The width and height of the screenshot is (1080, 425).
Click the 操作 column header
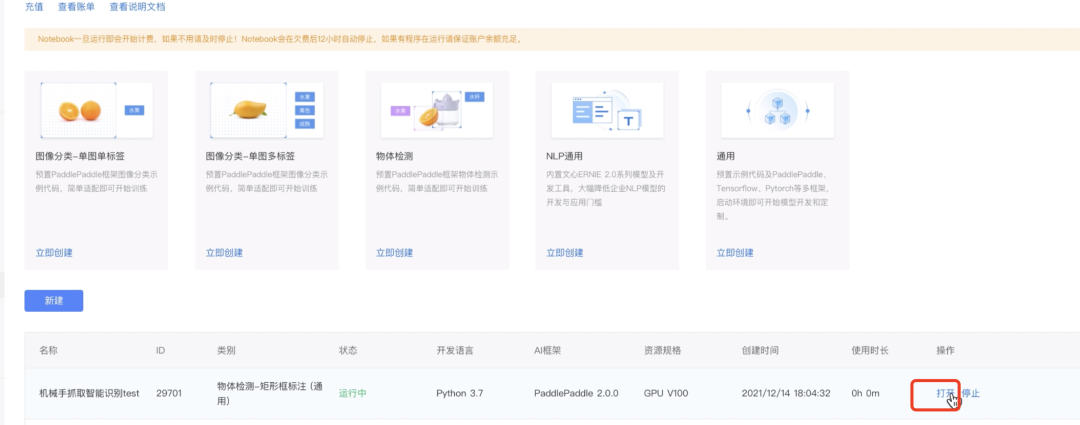(946, 351)
